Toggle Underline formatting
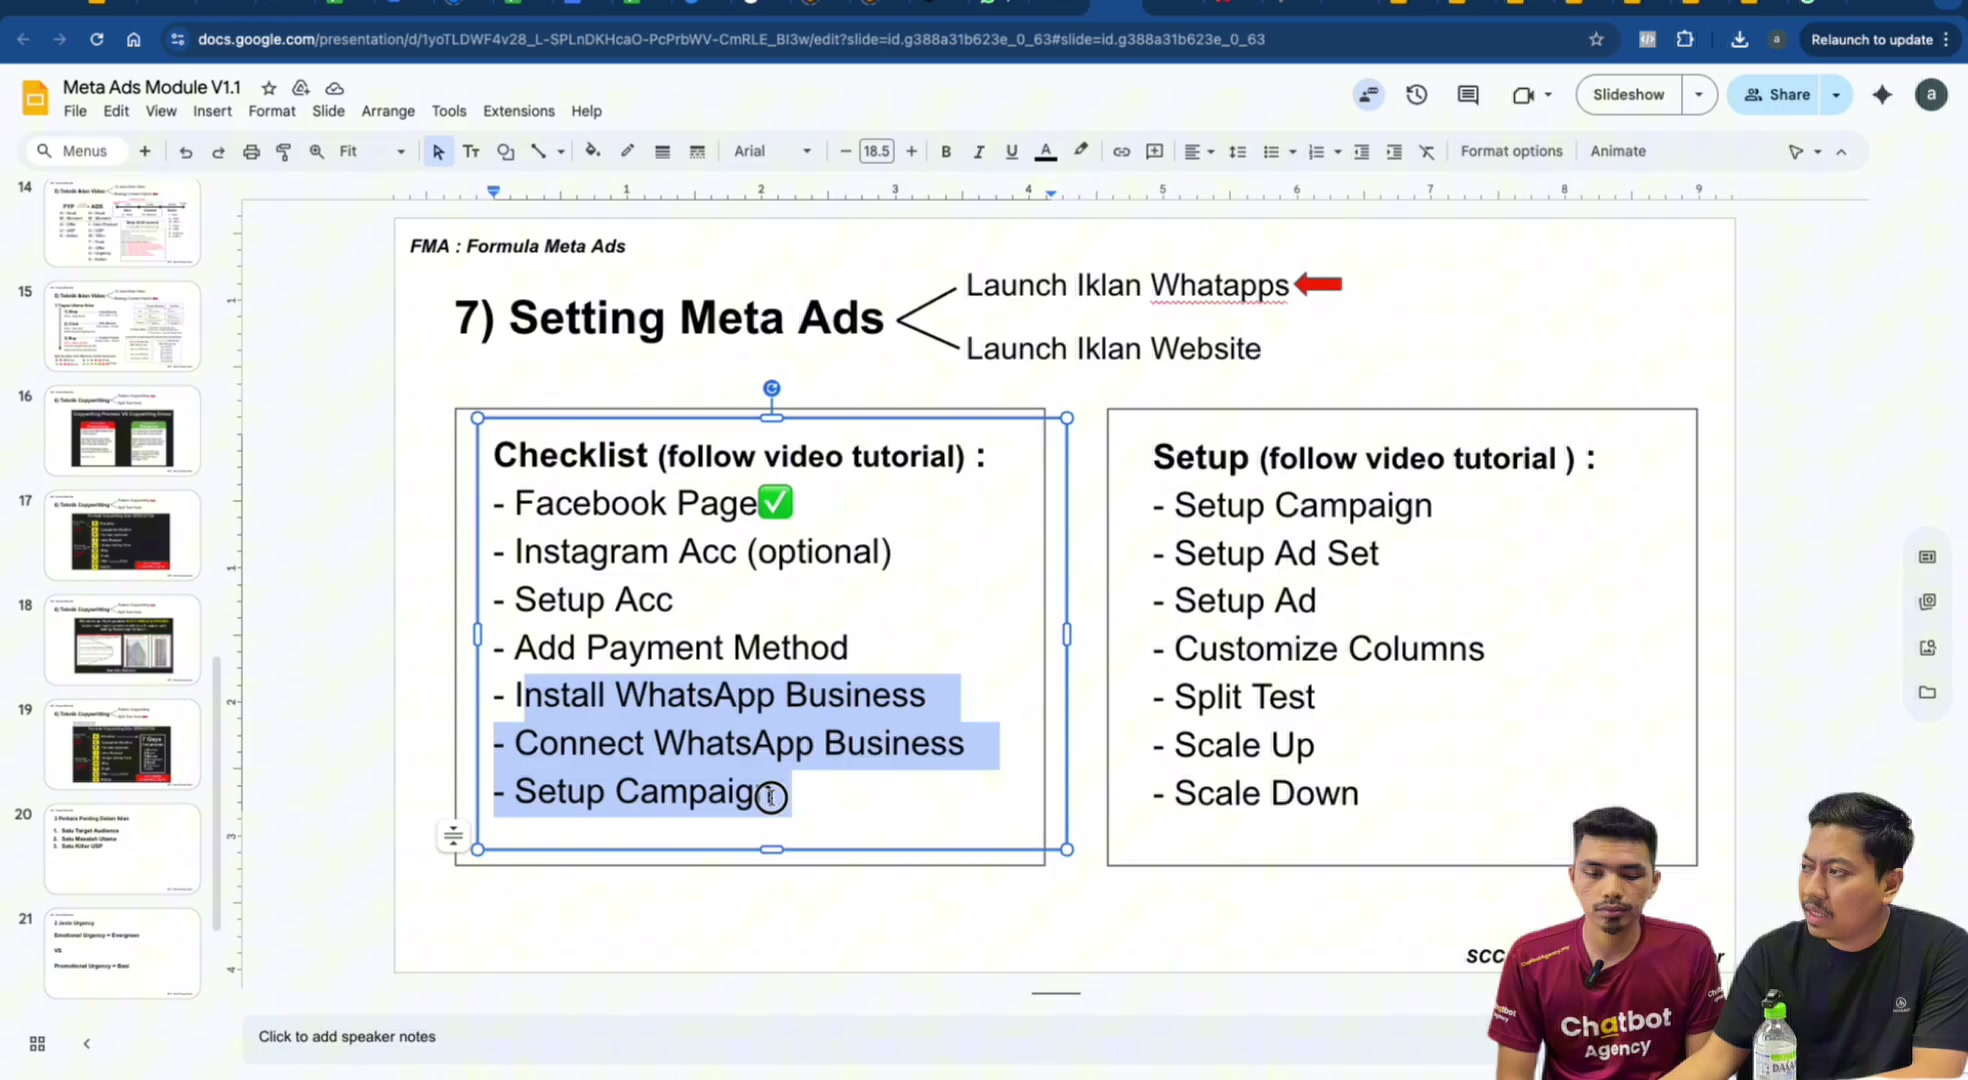The height and width of the screenshot is (1080, 1968). [1011, 152]
